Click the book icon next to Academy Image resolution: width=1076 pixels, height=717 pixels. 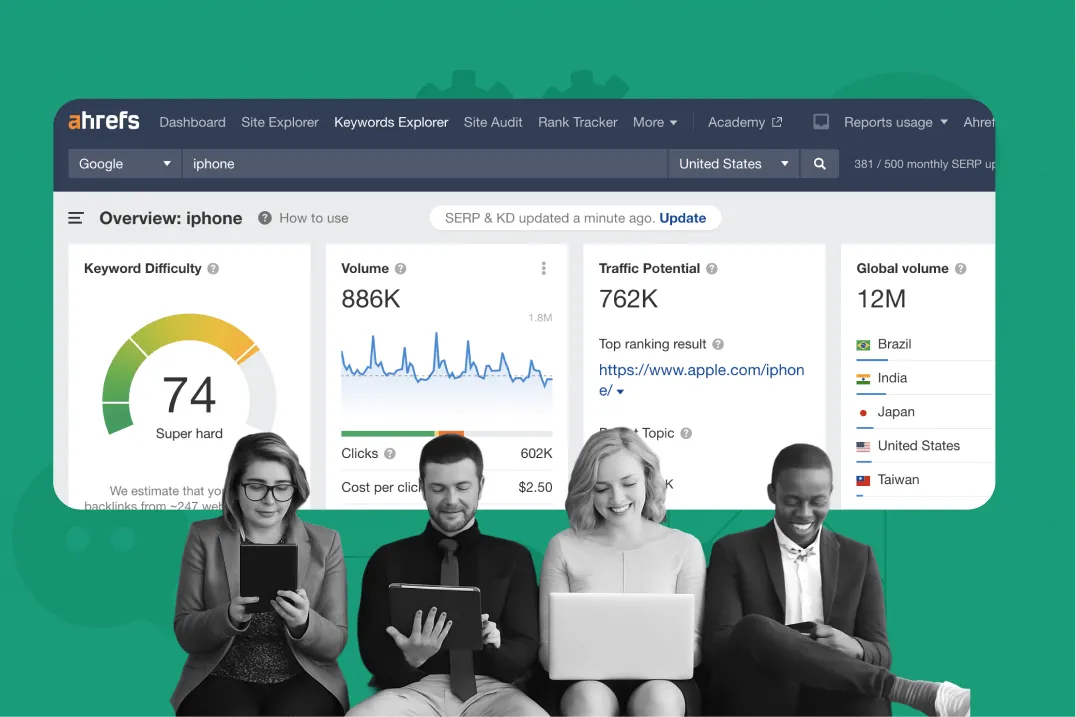pyautogui.click(x=820, y=121)
